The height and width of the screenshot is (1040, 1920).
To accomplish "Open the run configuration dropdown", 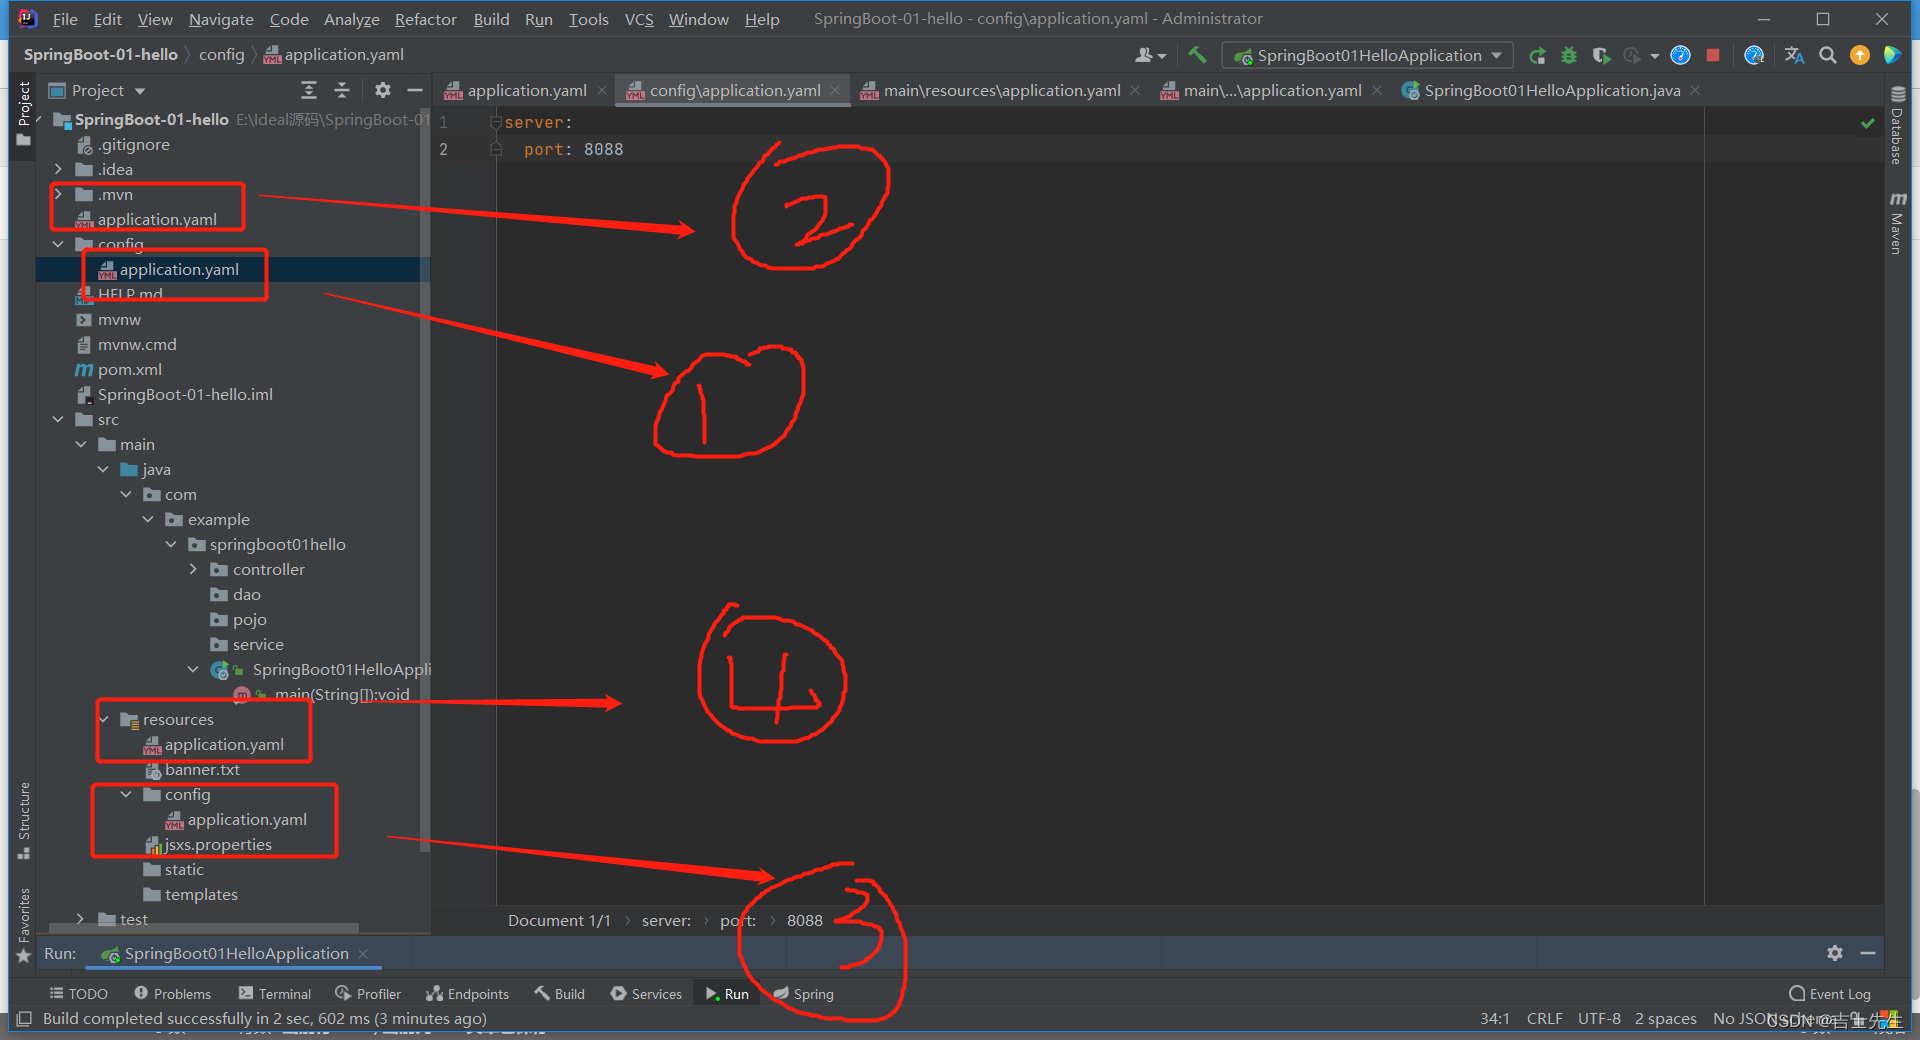I will 1368,56.
